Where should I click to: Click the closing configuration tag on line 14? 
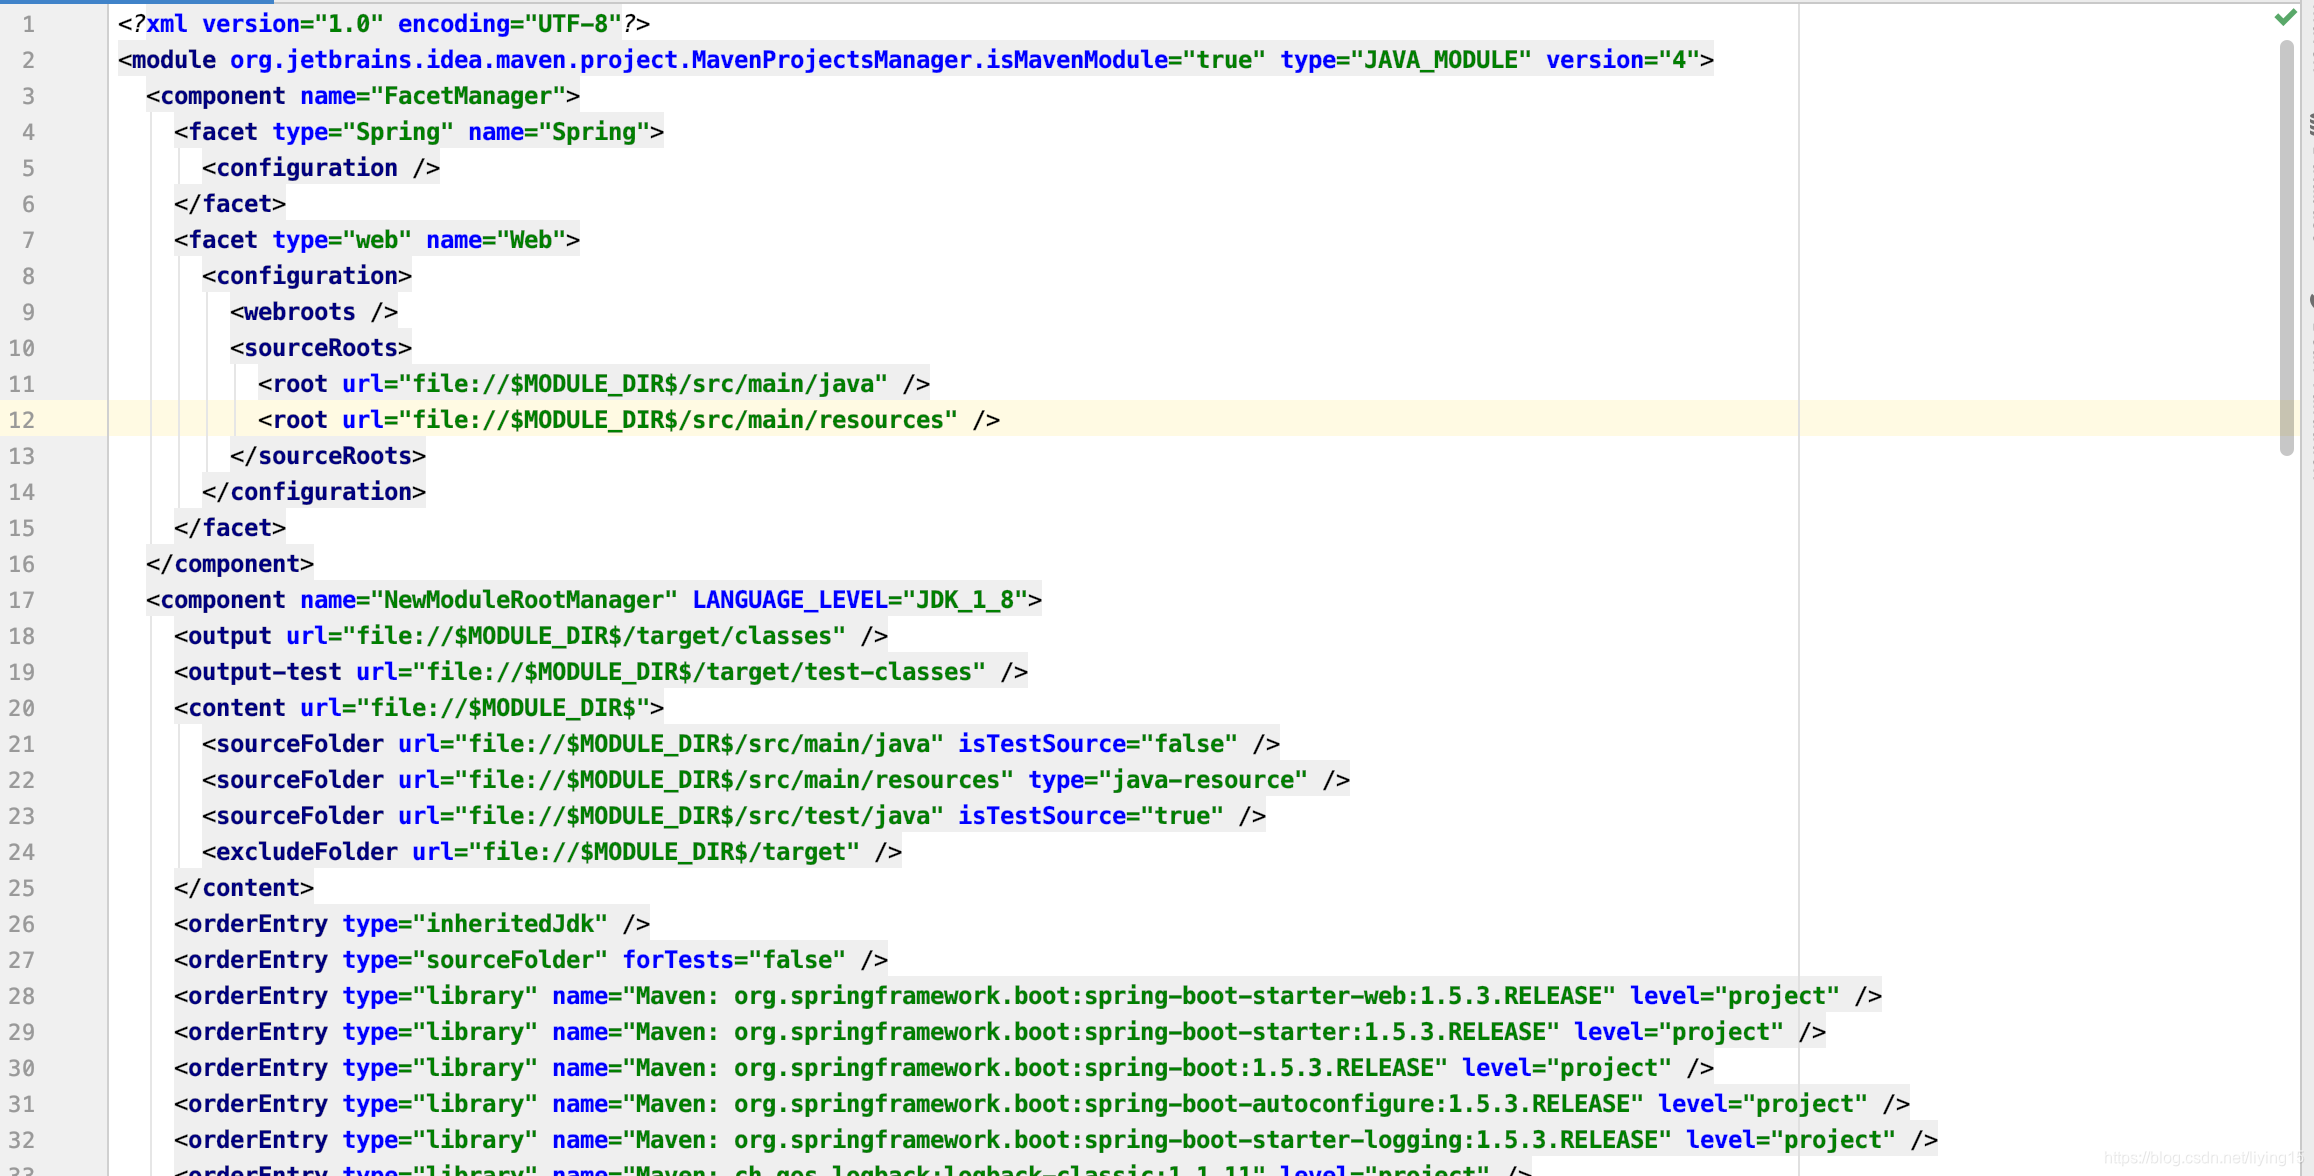(x=314, y=492)
